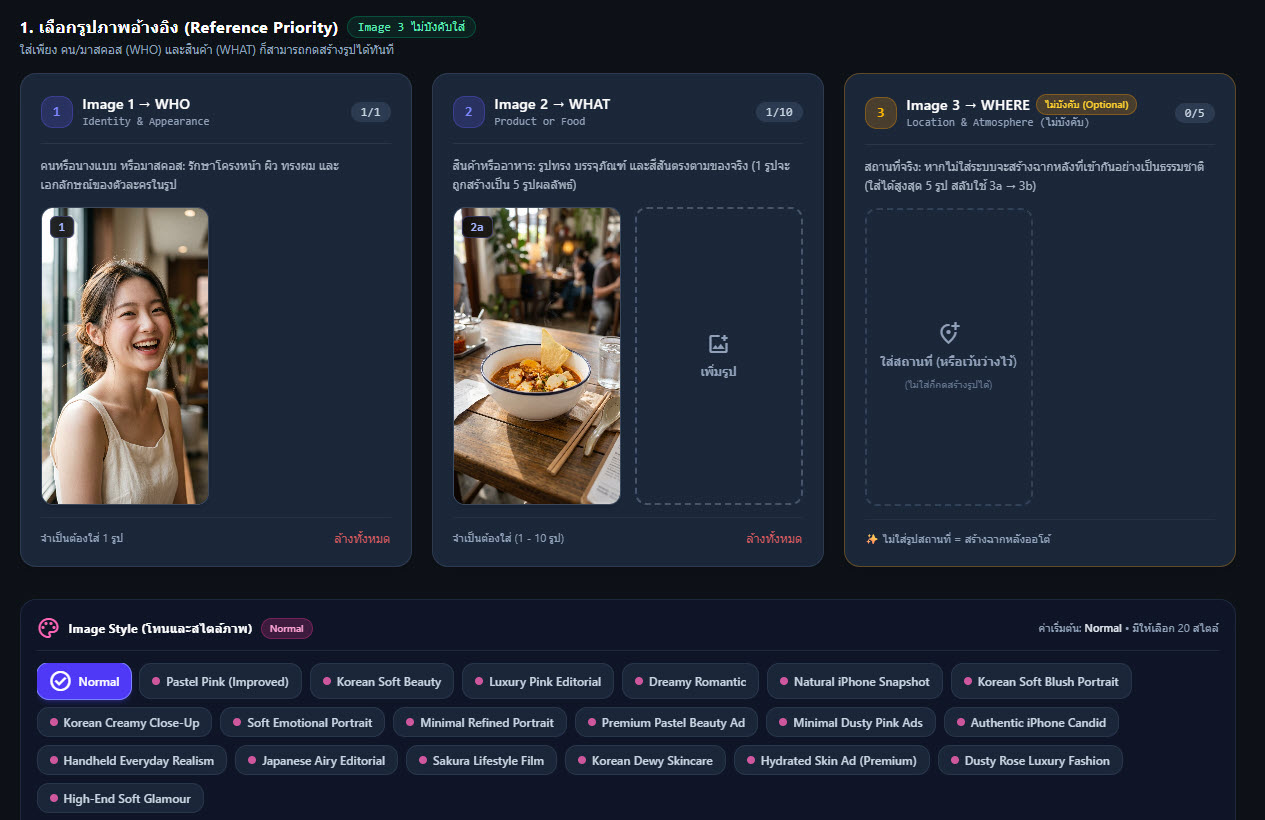Click the location pin icon in Image 3 slot
The height and width of the screenshot is (820, 1265).
click(x=949, y=333)
